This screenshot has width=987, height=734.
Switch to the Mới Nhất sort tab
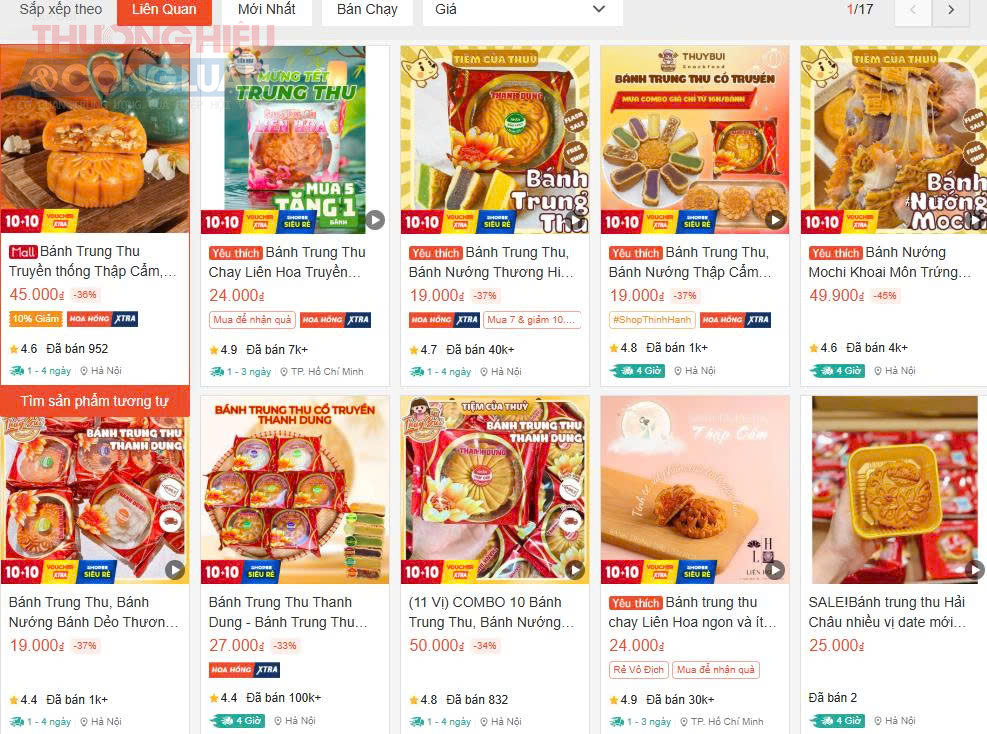(x=267, y=10)
